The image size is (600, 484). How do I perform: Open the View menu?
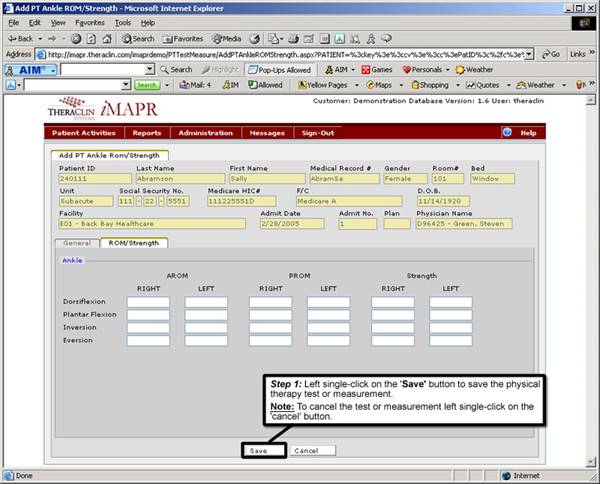coord(58,23)
